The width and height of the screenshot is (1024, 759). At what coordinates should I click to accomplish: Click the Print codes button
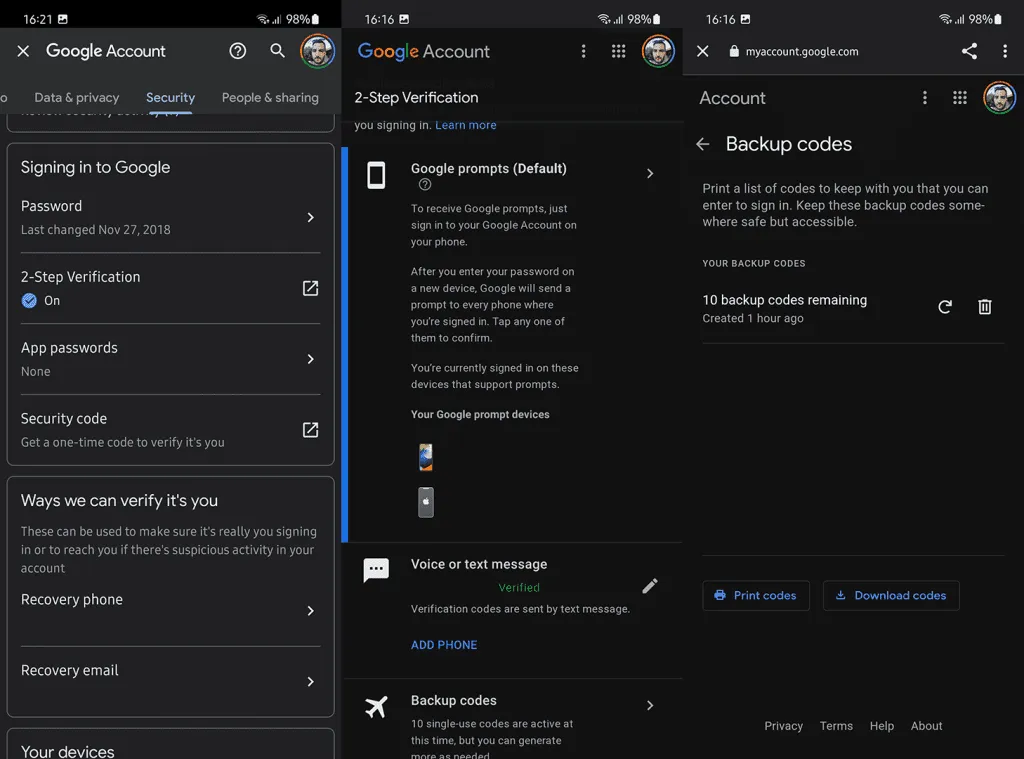point(756,596)
